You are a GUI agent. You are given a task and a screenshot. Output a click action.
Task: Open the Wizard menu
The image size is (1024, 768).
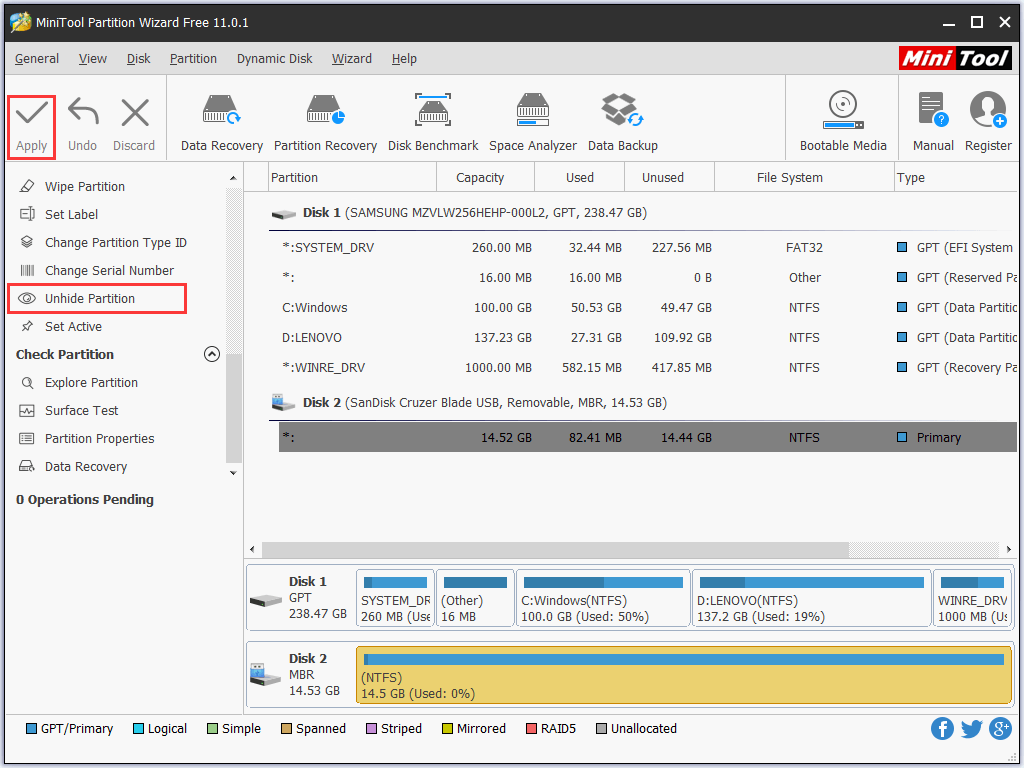(x=351, y=59)
